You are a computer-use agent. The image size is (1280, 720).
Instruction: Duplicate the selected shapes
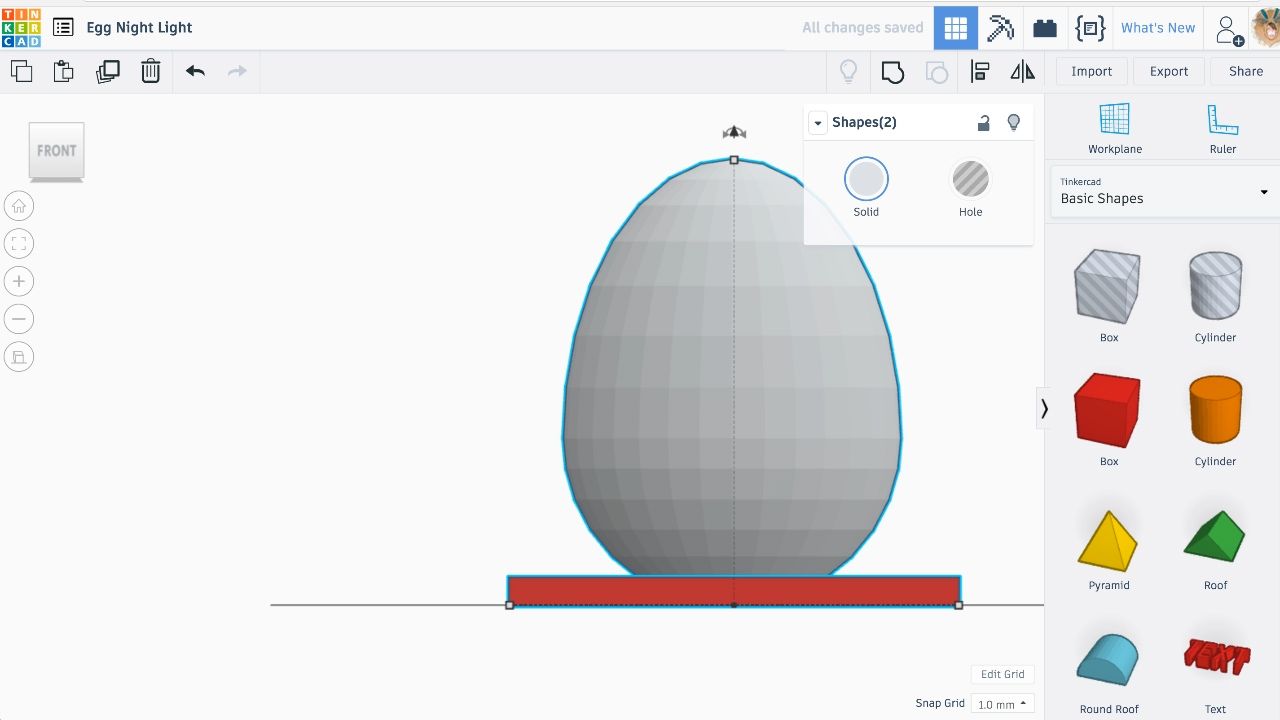[107, 71]
